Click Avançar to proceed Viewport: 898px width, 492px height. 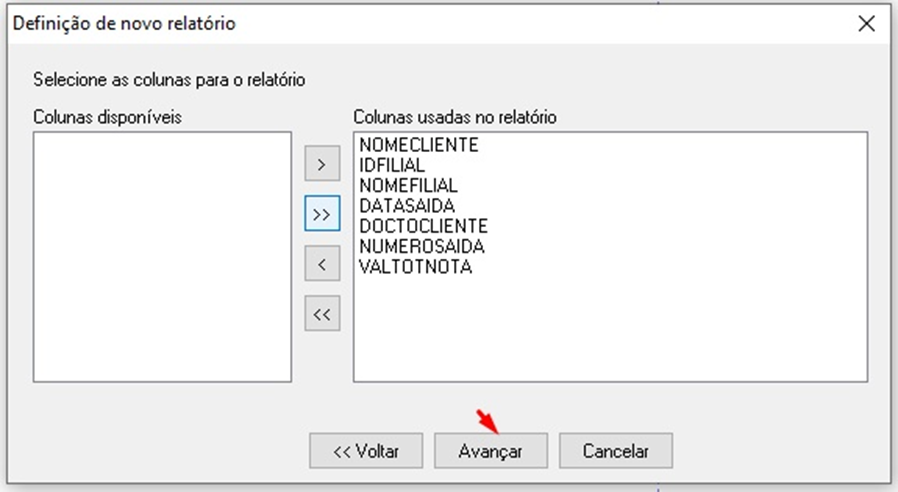point(491,451)
